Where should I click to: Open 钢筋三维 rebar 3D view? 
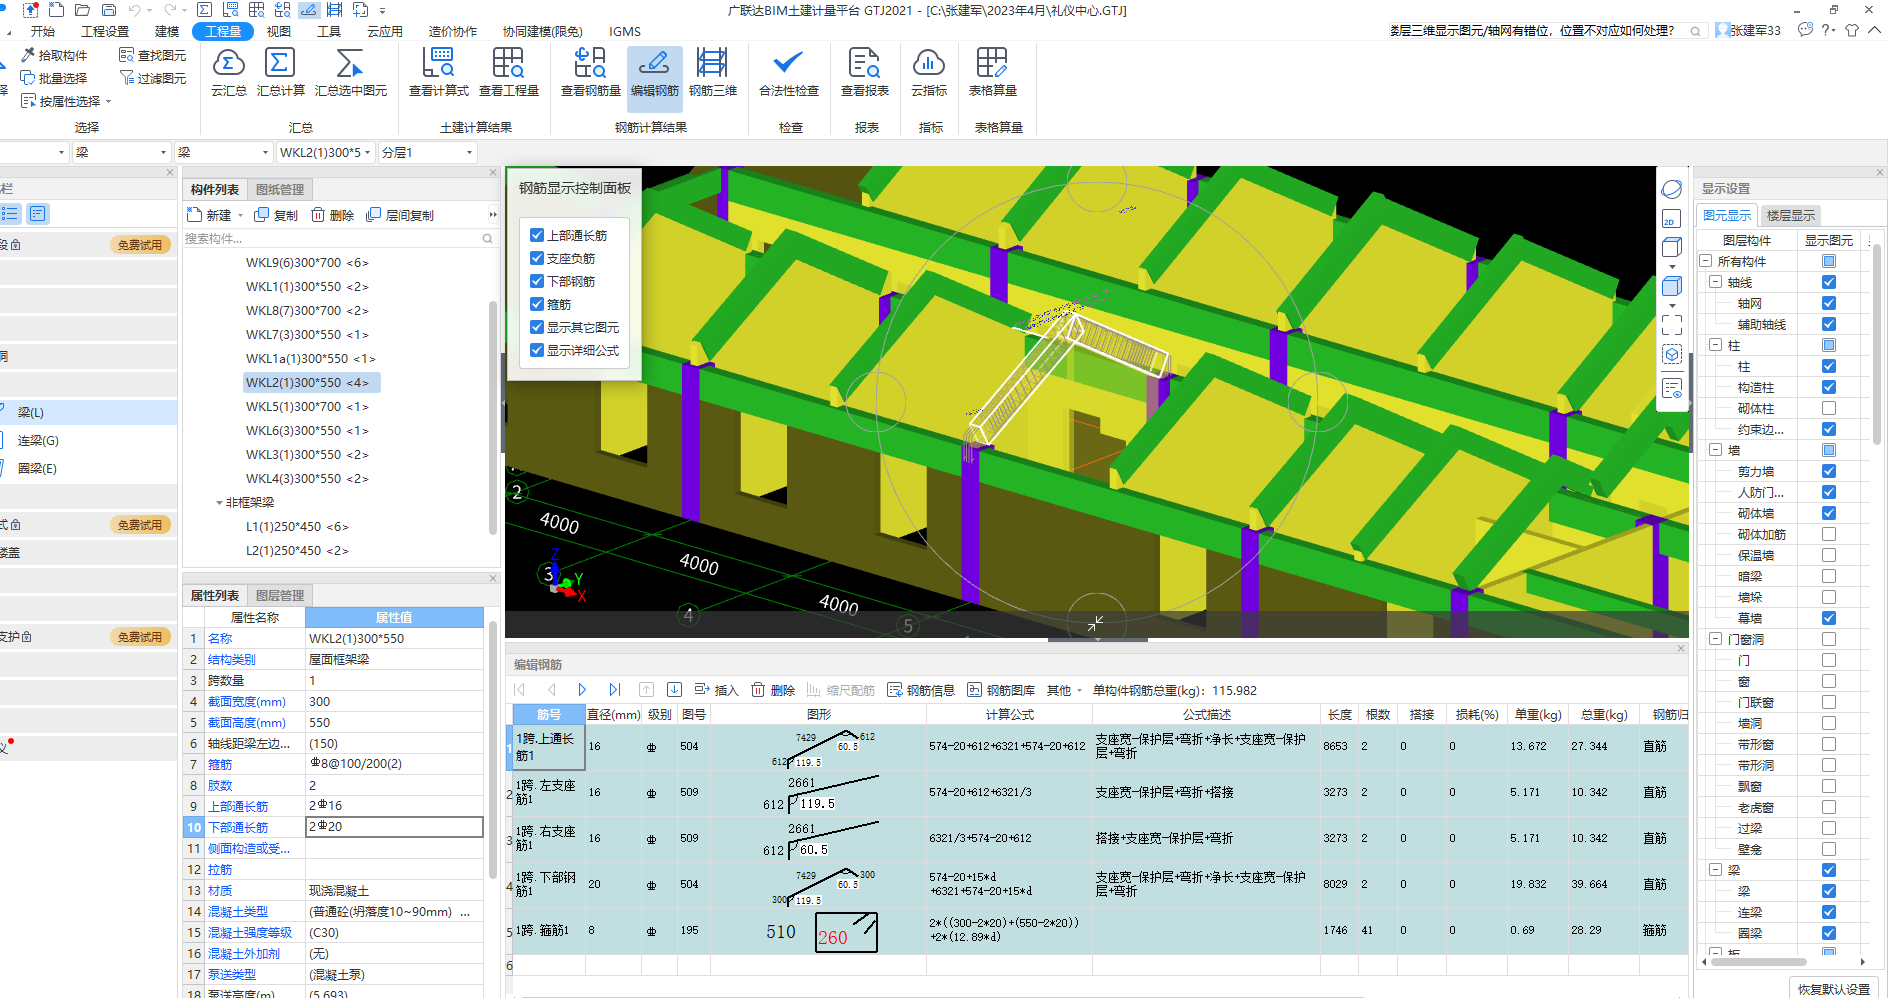[712, 72]
